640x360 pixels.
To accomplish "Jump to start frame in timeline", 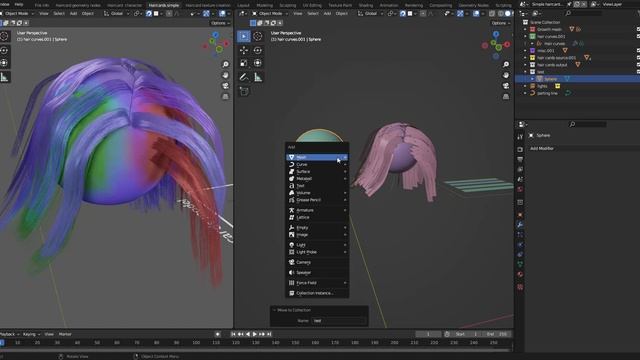I will [x=233, y=334].
